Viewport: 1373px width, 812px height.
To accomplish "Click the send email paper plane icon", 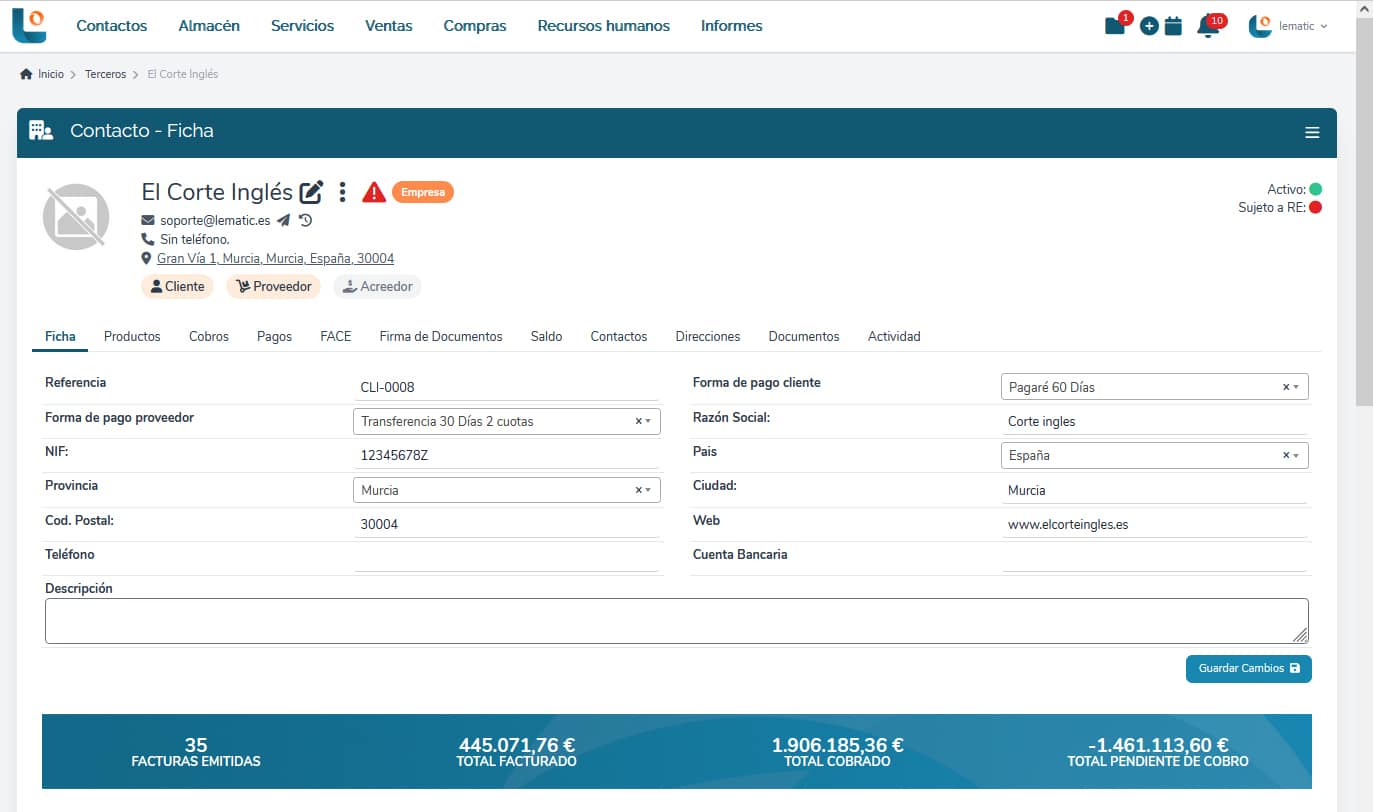I will pos(284,220).
